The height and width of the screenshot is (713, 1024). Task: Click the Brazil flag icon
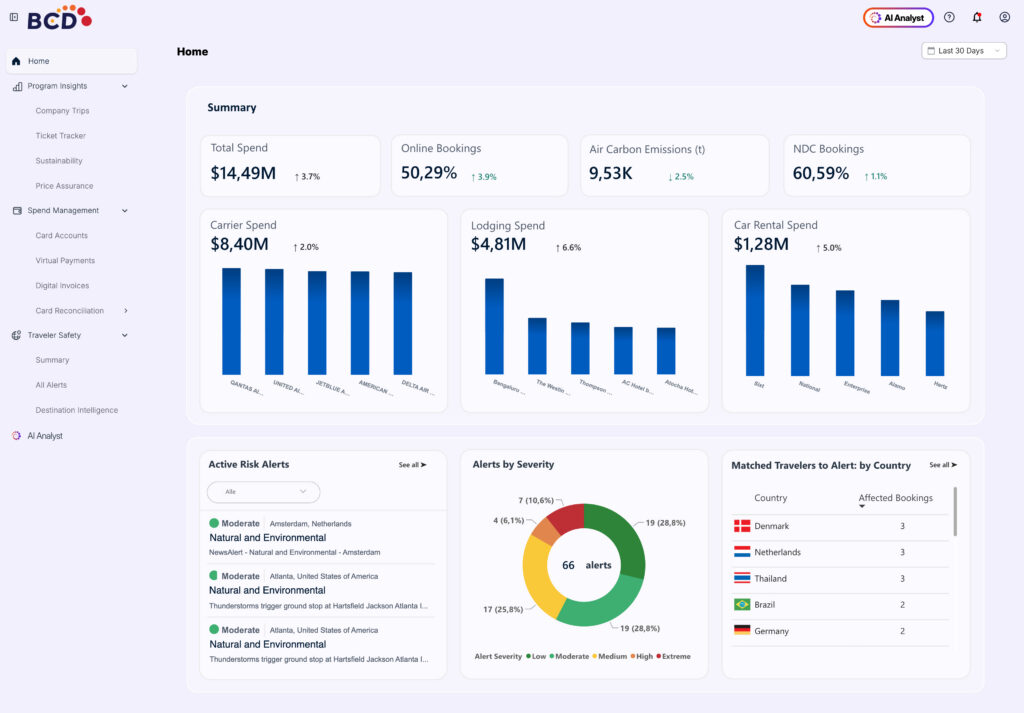[742, 605]
